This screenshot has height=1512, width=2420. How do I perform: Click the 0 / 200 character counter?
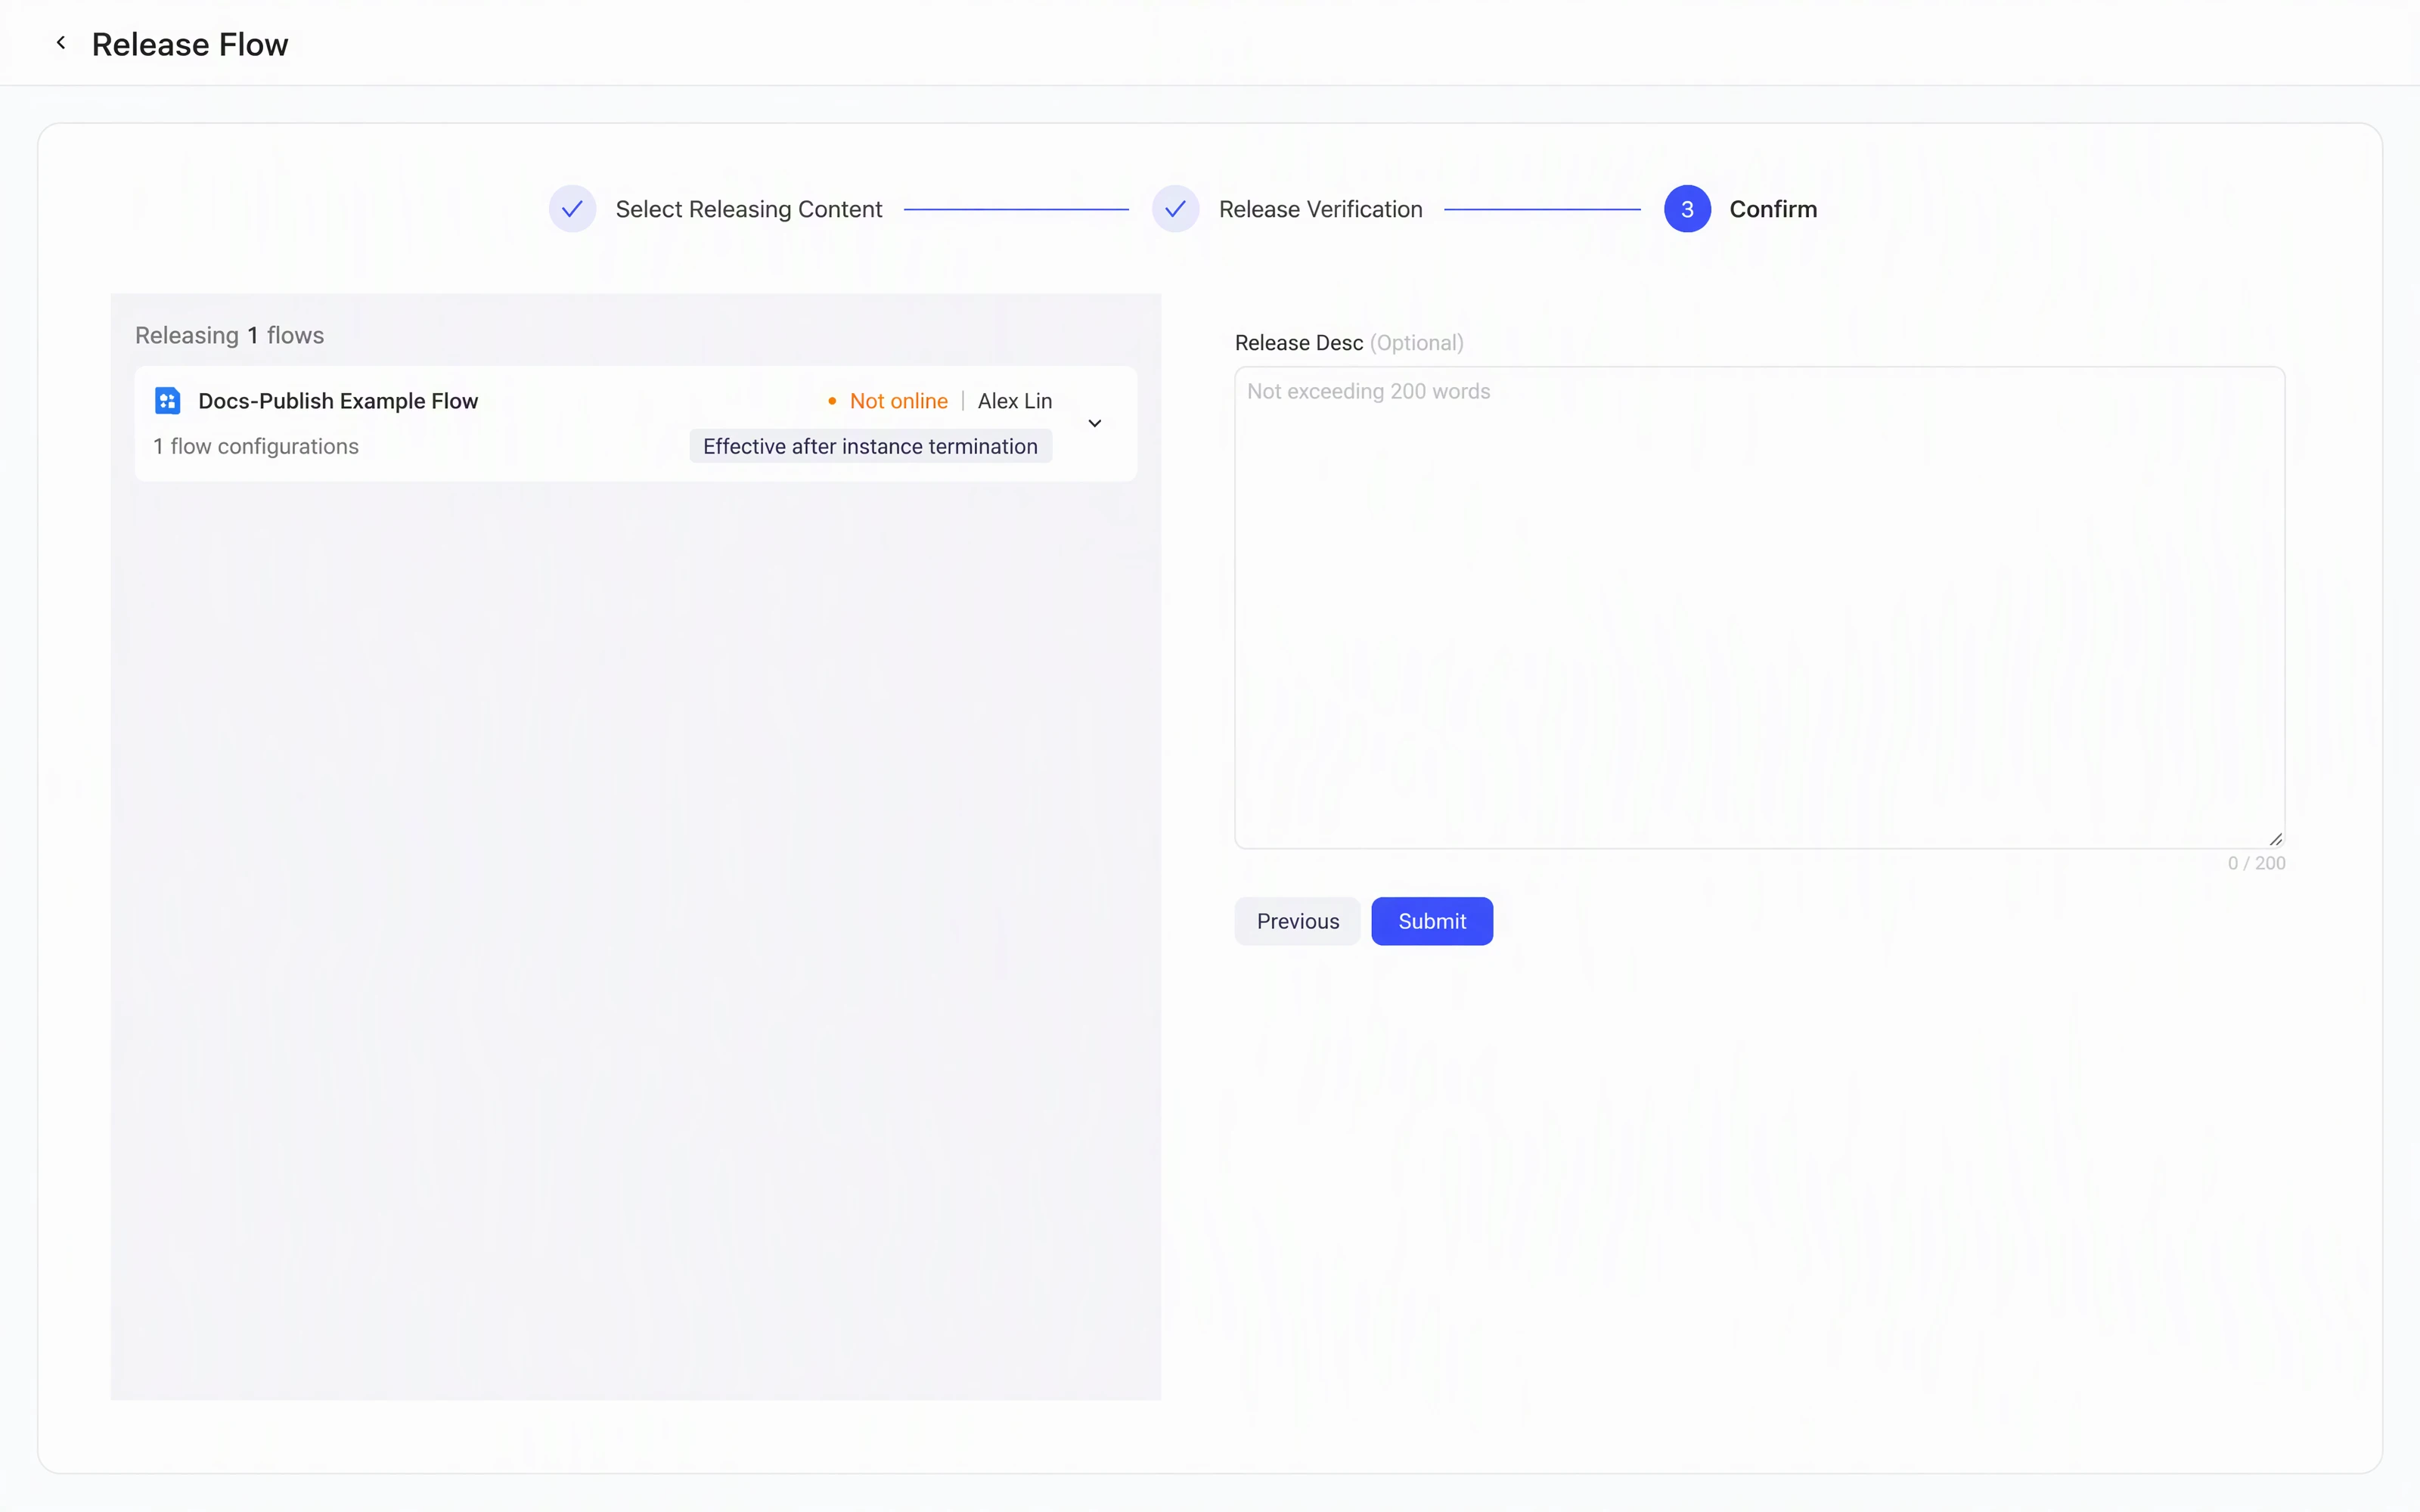click(x=2256, y=863)
